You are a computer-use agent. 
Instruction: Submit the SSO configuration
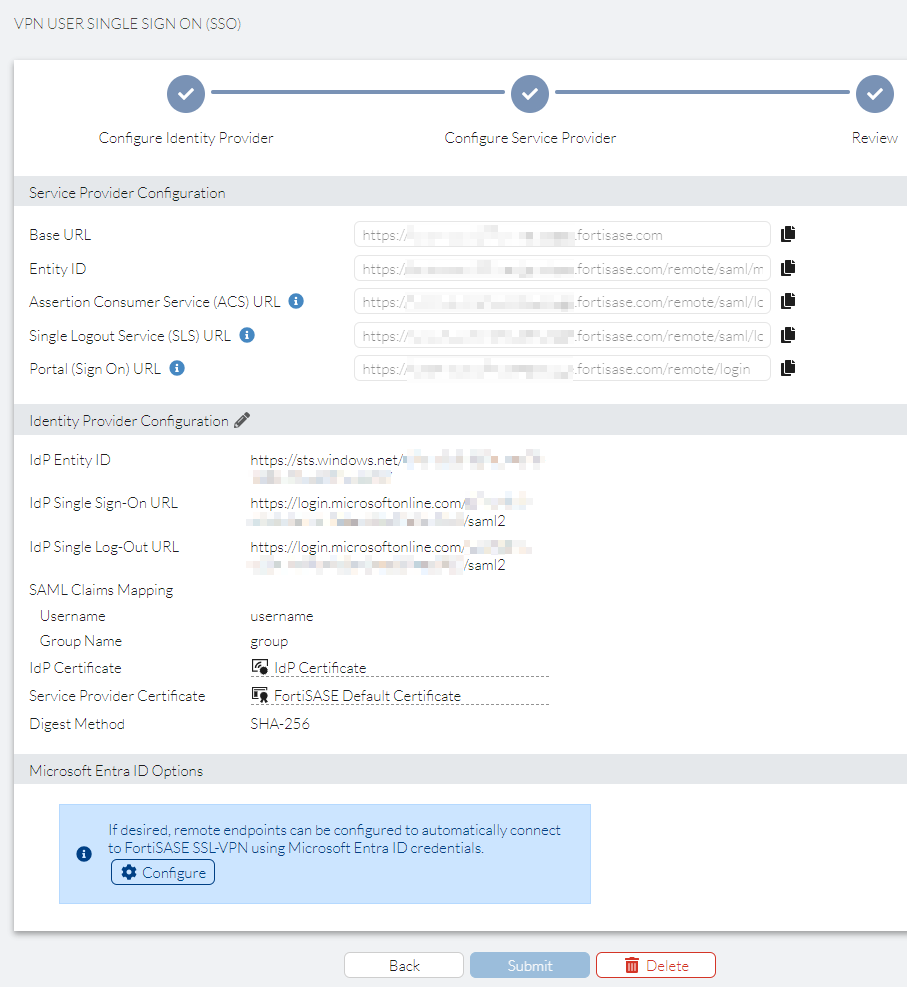pyautogui.click(x=529, y=964)
